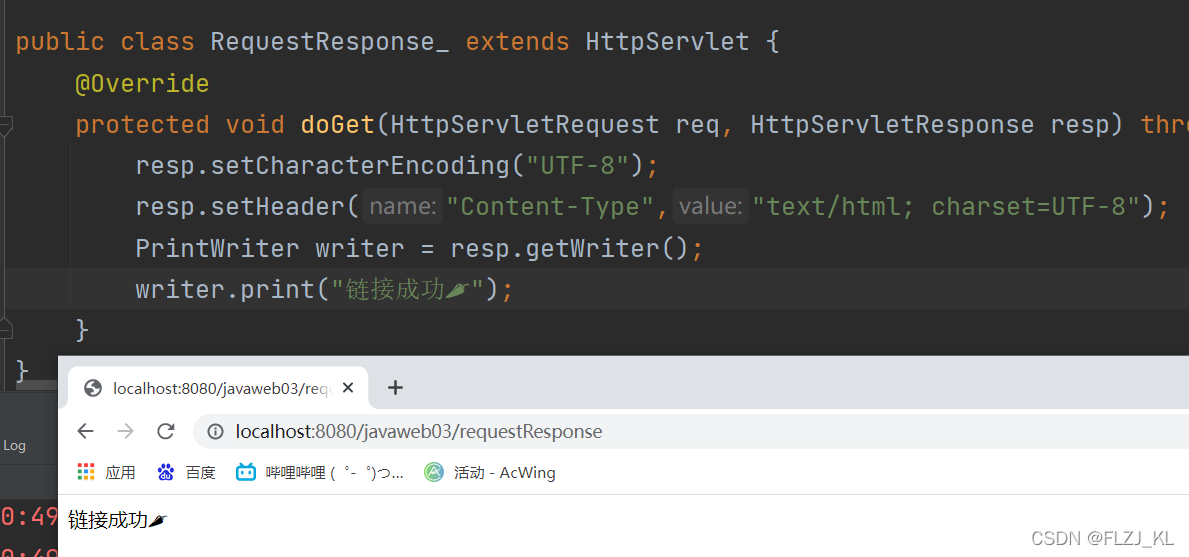Click the @Override annotation
The height and width of the screenshot is (557, 1189).
[x=142, y=84]
